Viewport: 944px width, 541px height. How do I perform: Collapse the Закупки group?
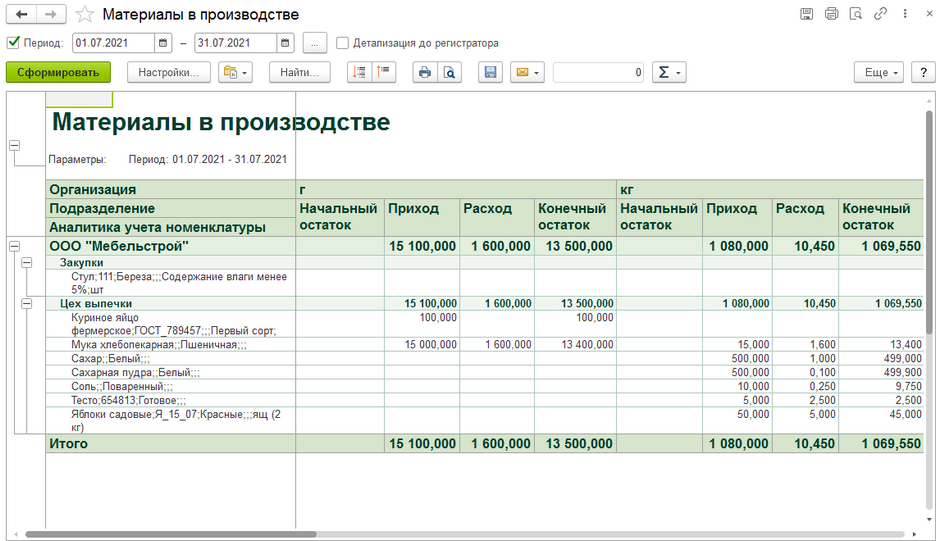[x=26, y=262]
